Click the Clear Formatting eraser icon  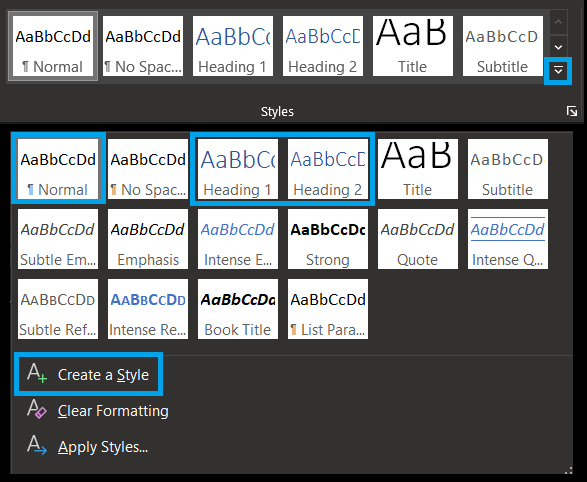click(37, 409)
